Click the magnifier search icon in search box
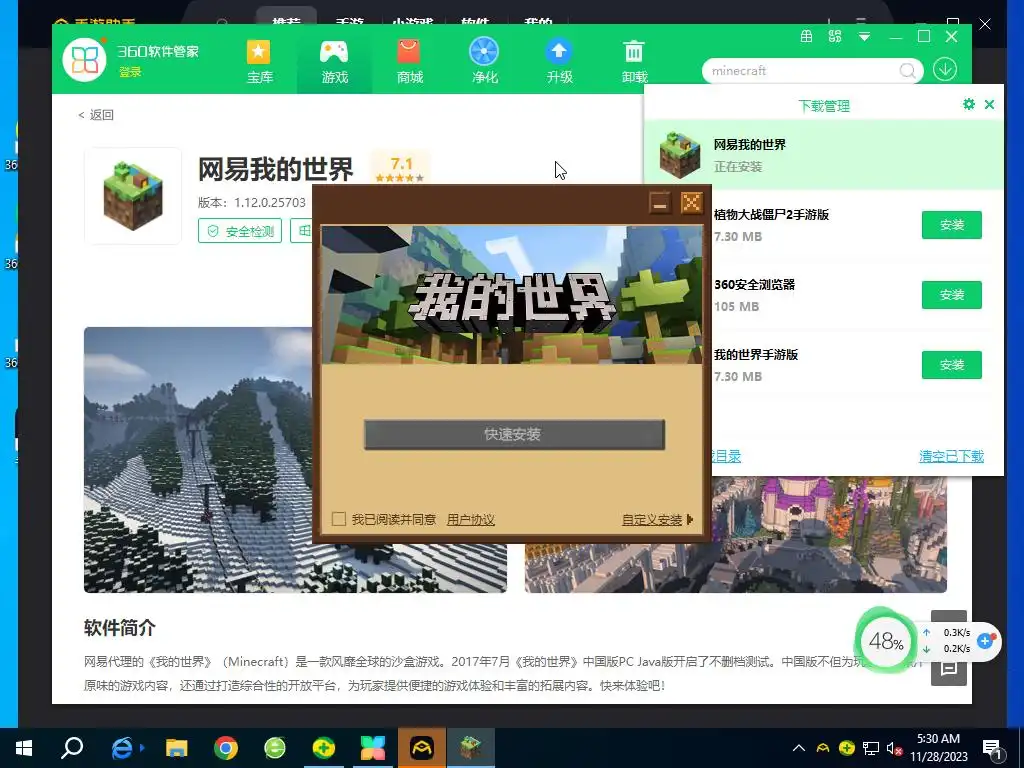1024x768 pixels. [907, 71]
